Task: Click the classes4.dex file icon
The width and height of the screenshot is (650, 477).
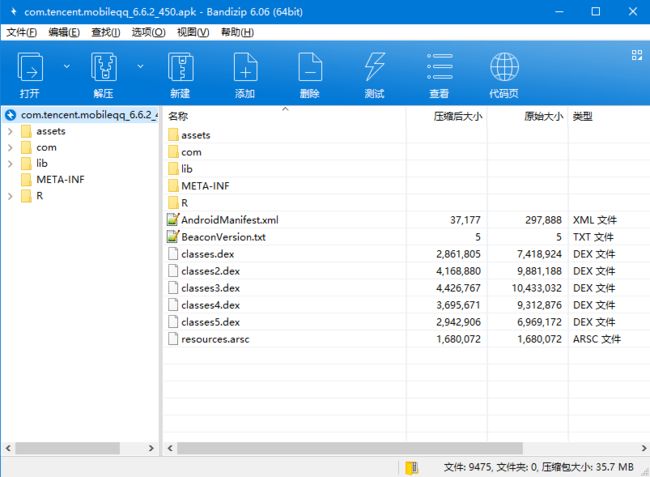Action: pos(173,305)
